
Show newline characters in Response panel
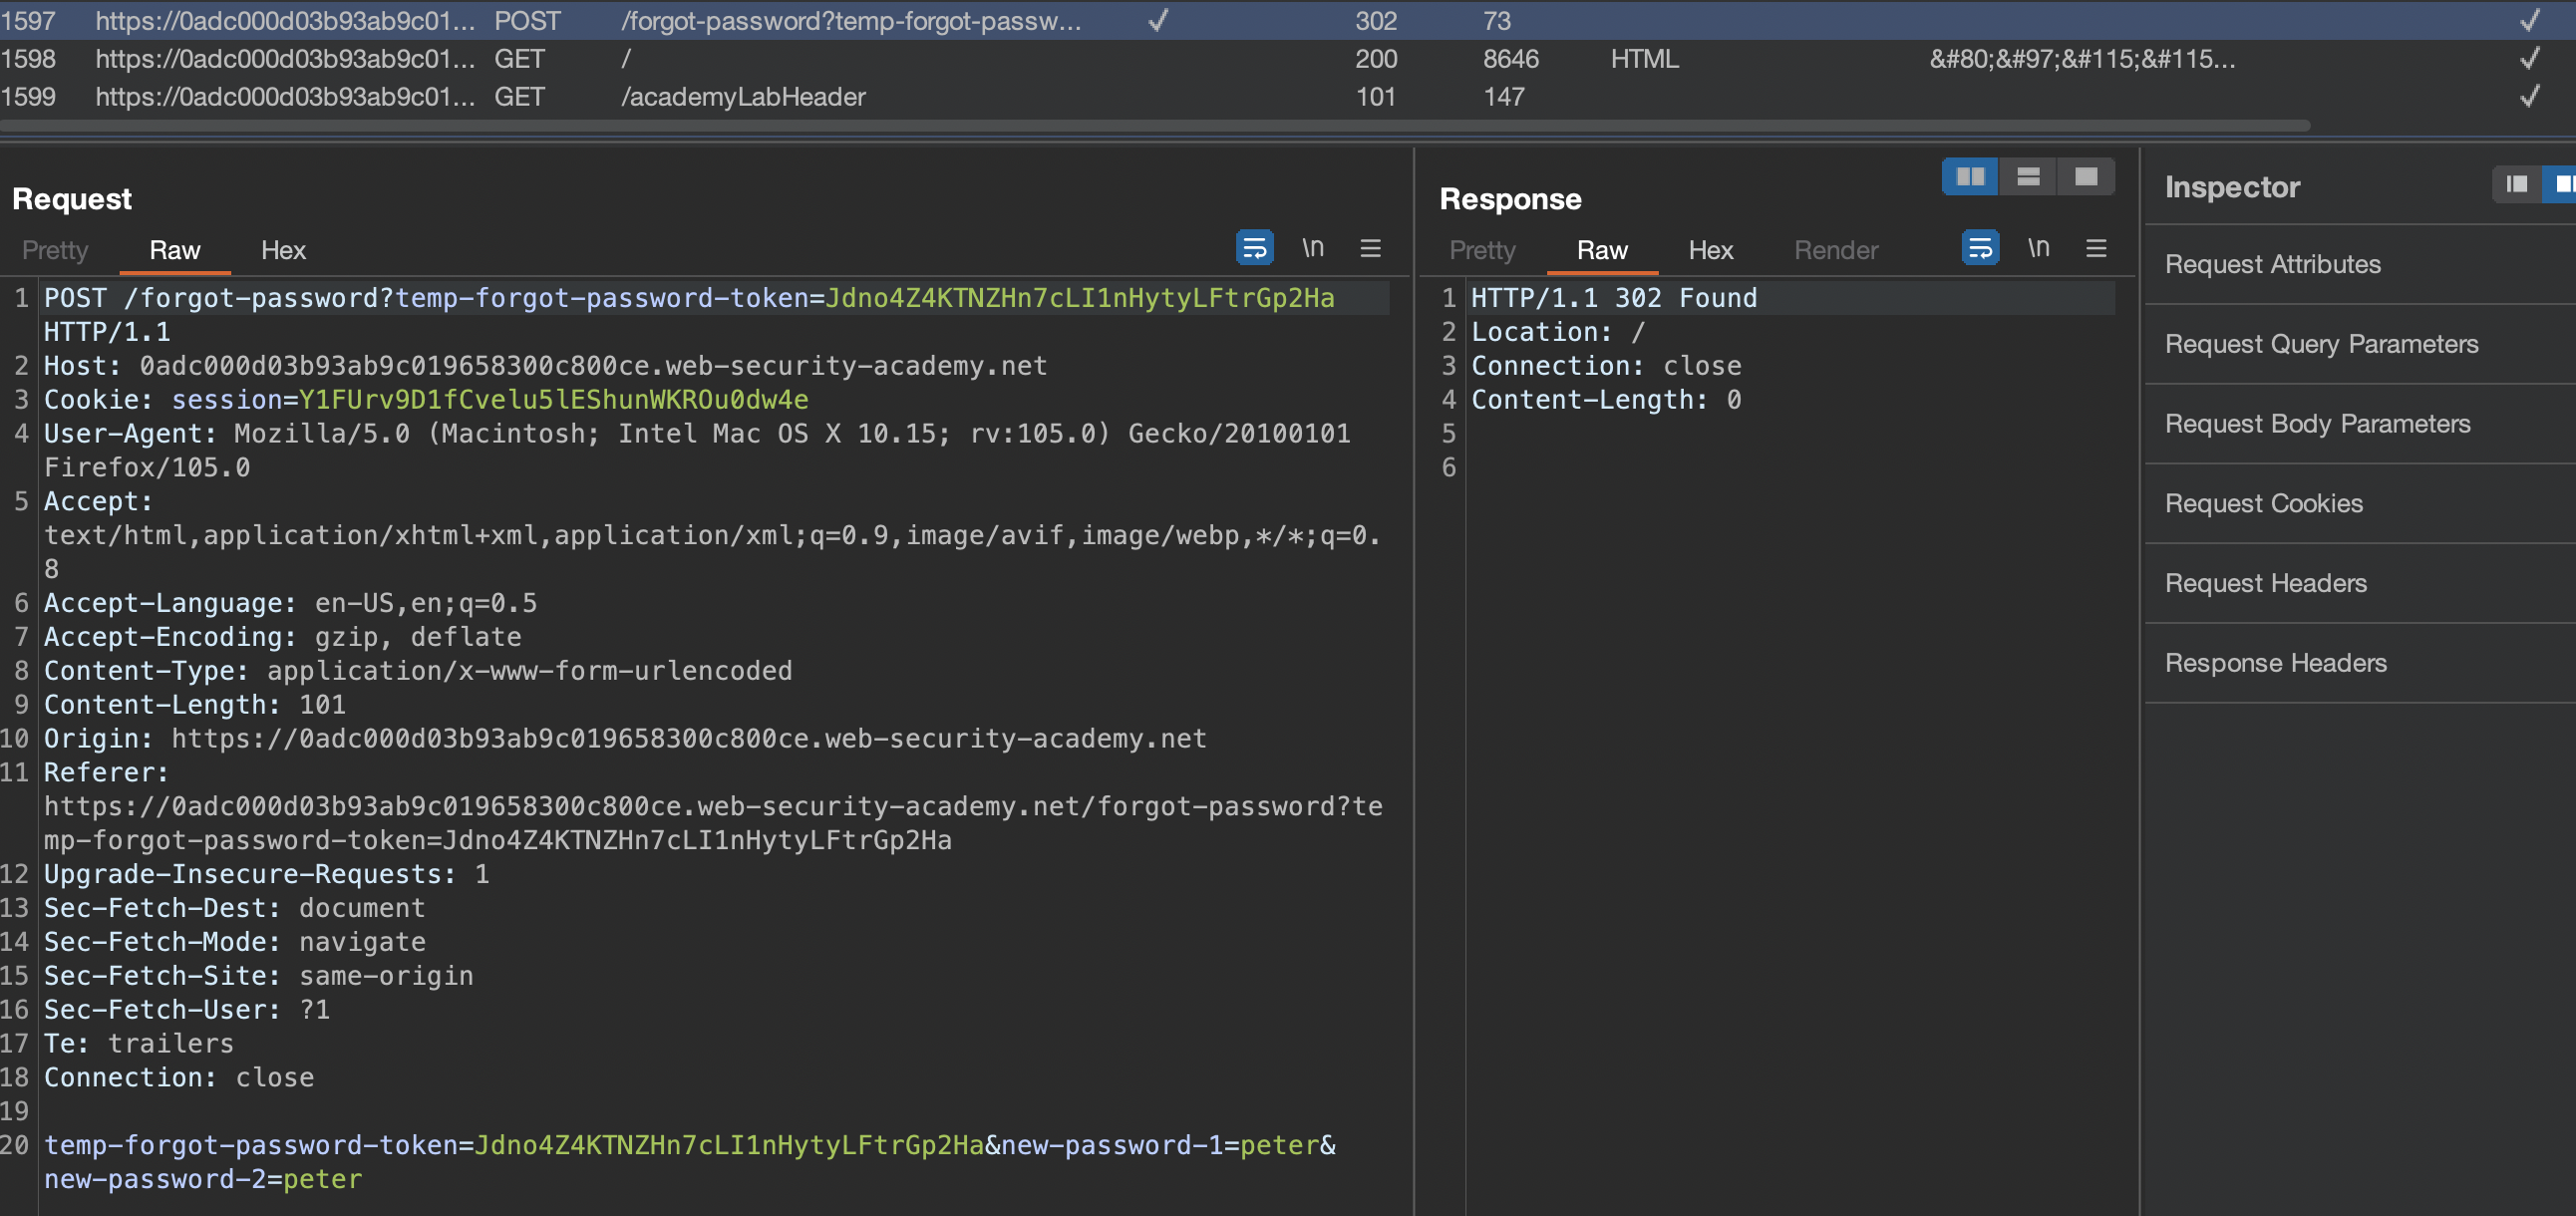tap(2038, 248)
